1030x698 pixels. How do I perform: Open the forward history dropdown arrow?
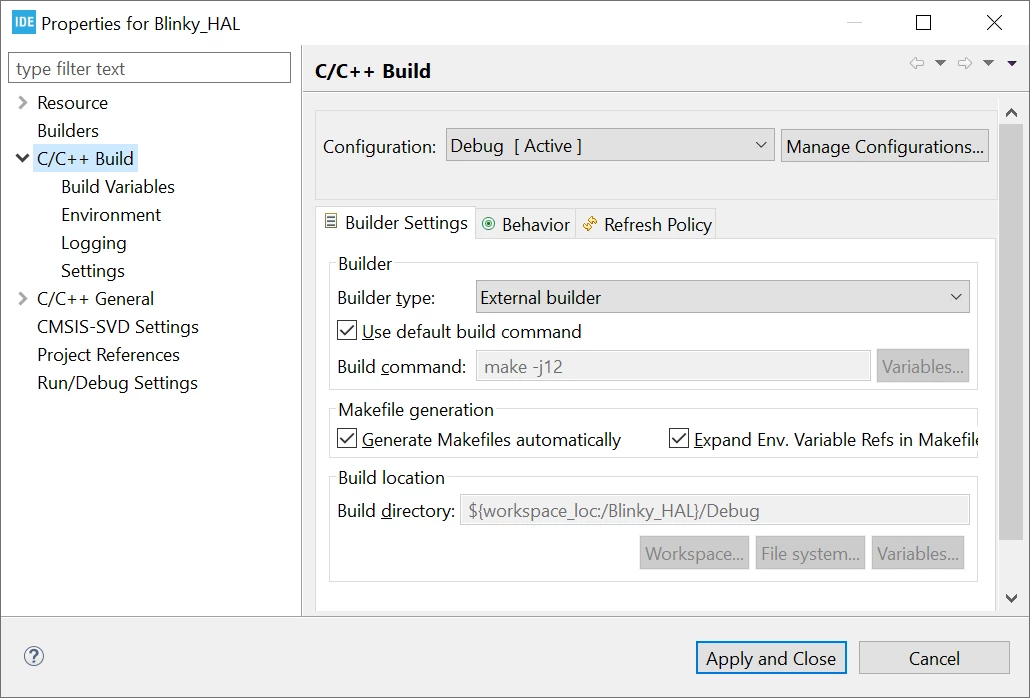988,63
